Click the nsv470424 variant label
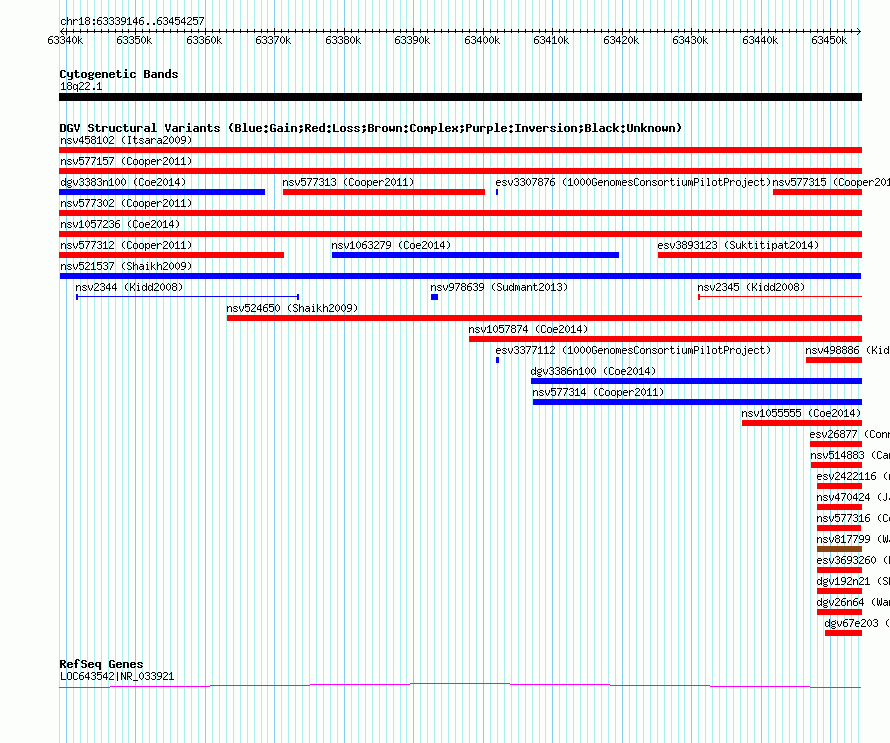 click(853, 497)
